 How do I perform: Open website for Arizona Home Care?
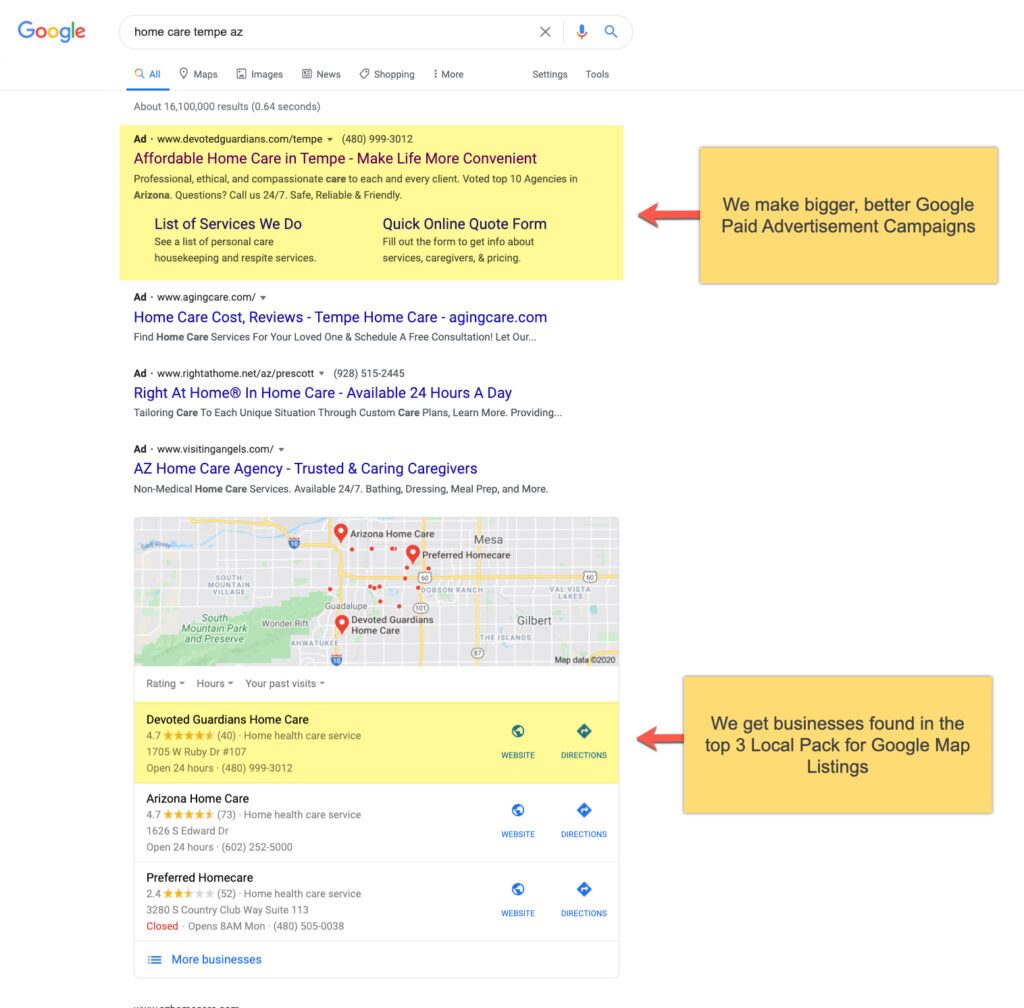click(x=518, y=820)
